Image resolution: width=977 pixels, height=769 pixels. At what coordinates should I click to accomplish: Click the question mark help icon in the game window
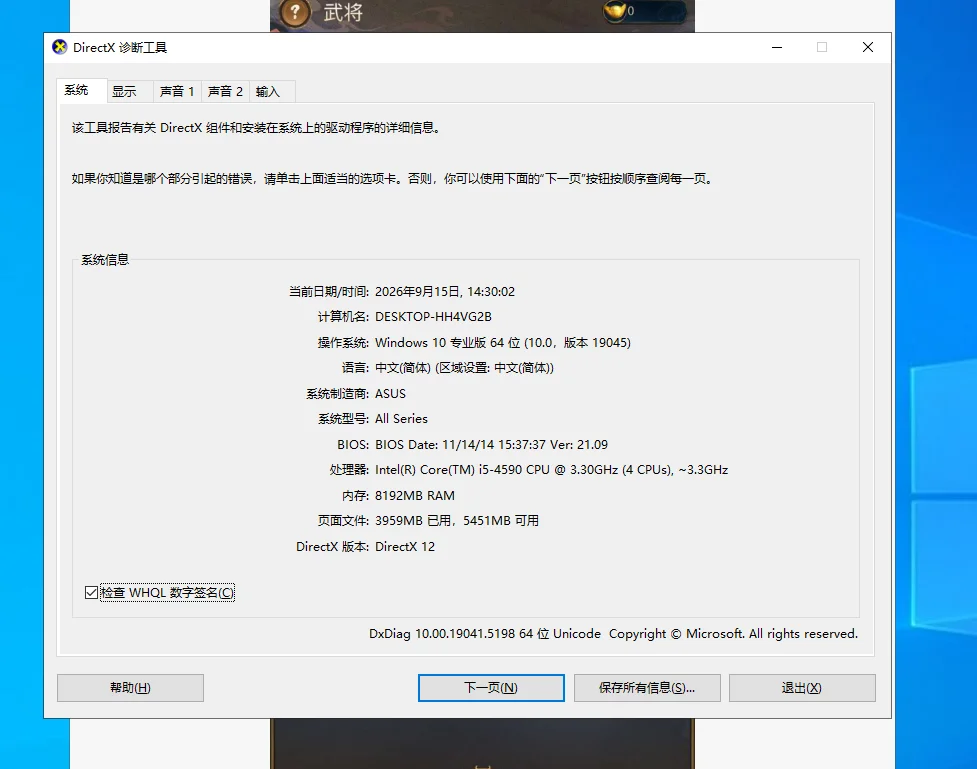pos(295,12)
